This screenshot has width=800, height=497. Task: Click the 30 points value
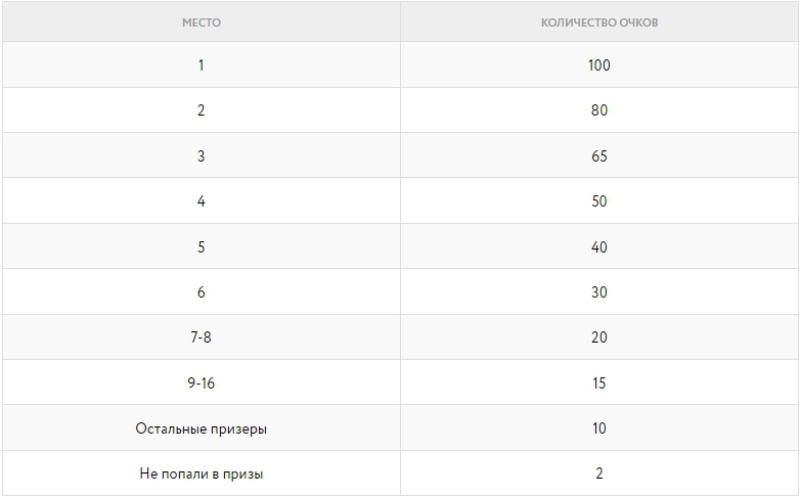(599, 292)
